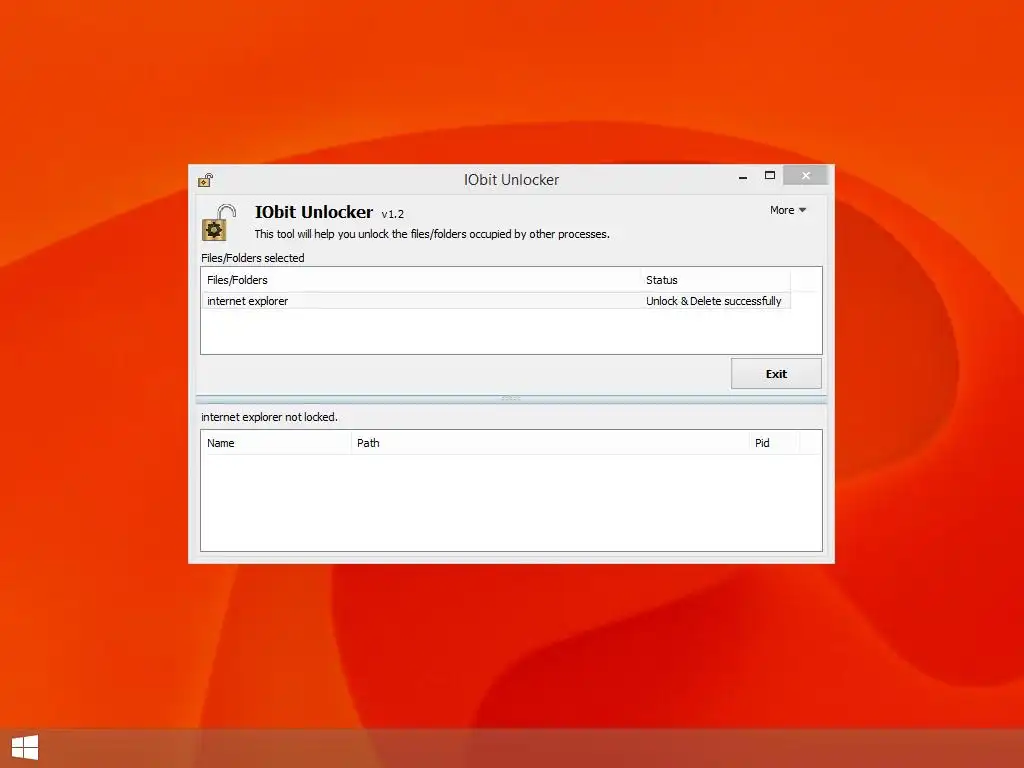Click the large padlock logo icon

219,223
